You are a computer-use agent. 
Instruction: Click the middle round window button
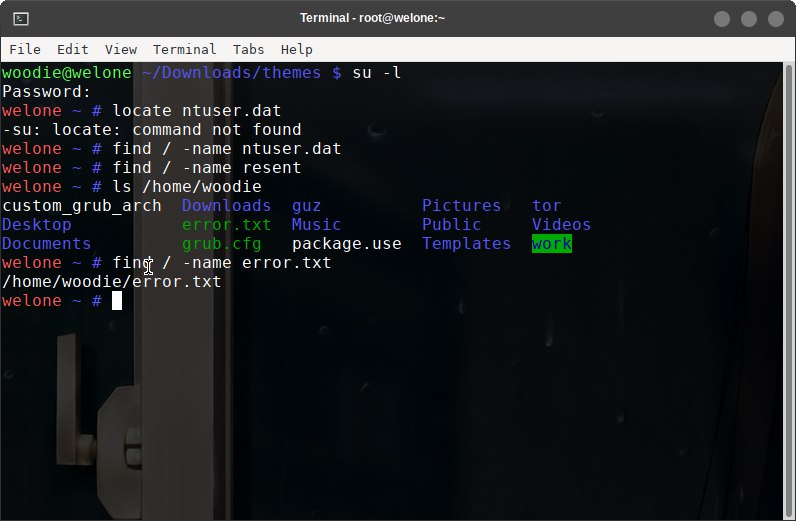pyautogui.click(x=749, y=19)
